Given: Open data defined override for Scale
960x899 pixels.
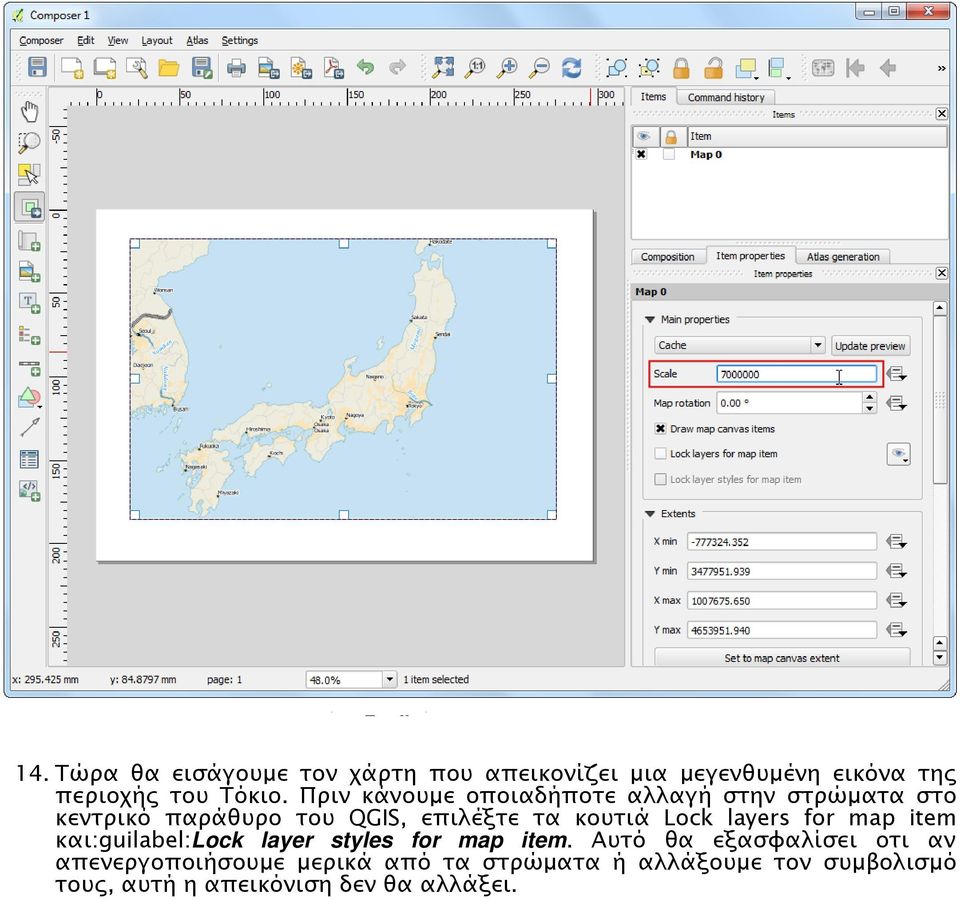Looking at the screenshot, I should (x=897, y=374).
